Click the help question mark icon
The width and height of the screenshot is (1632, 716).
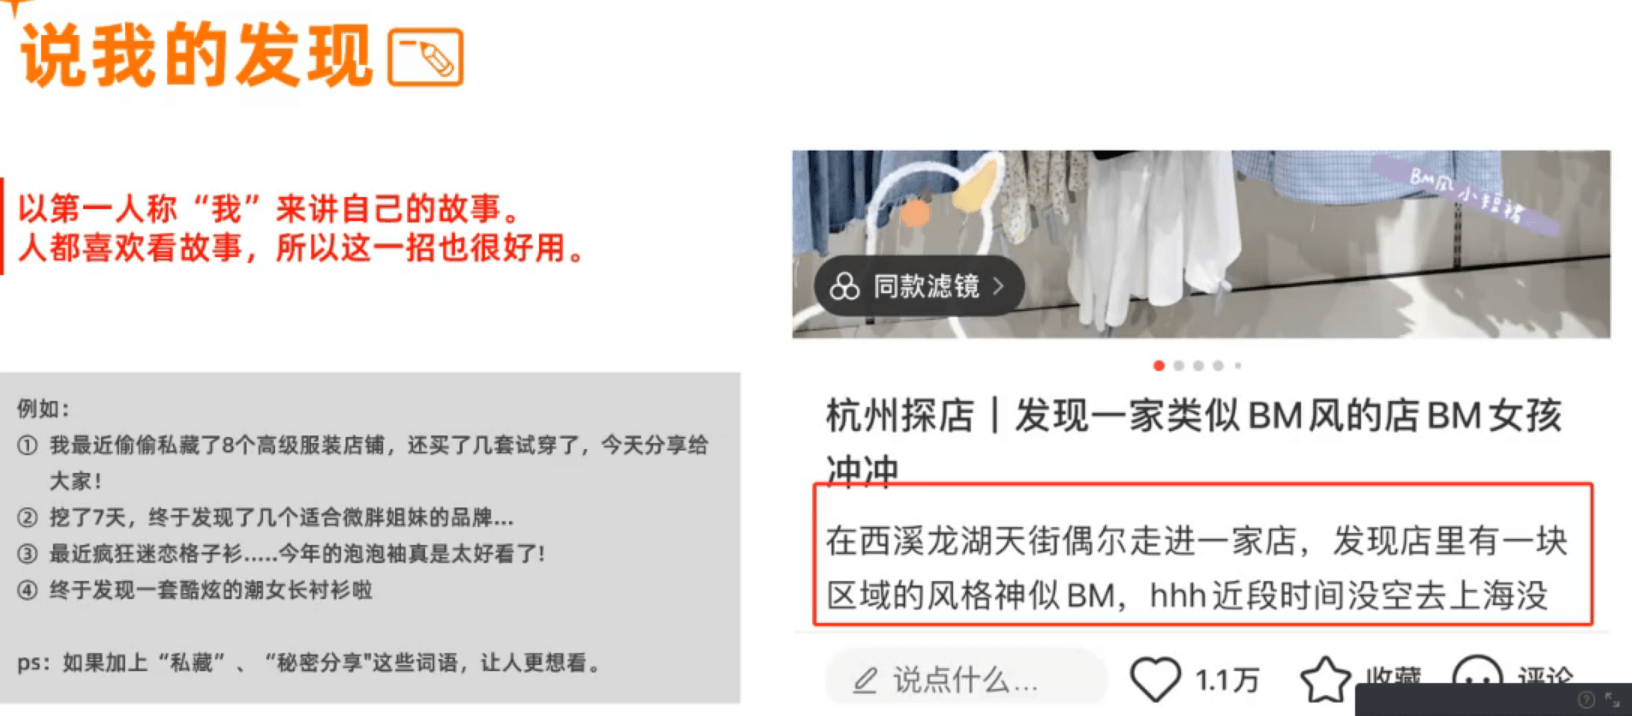pyautogui.click(x=1586, y=700)
